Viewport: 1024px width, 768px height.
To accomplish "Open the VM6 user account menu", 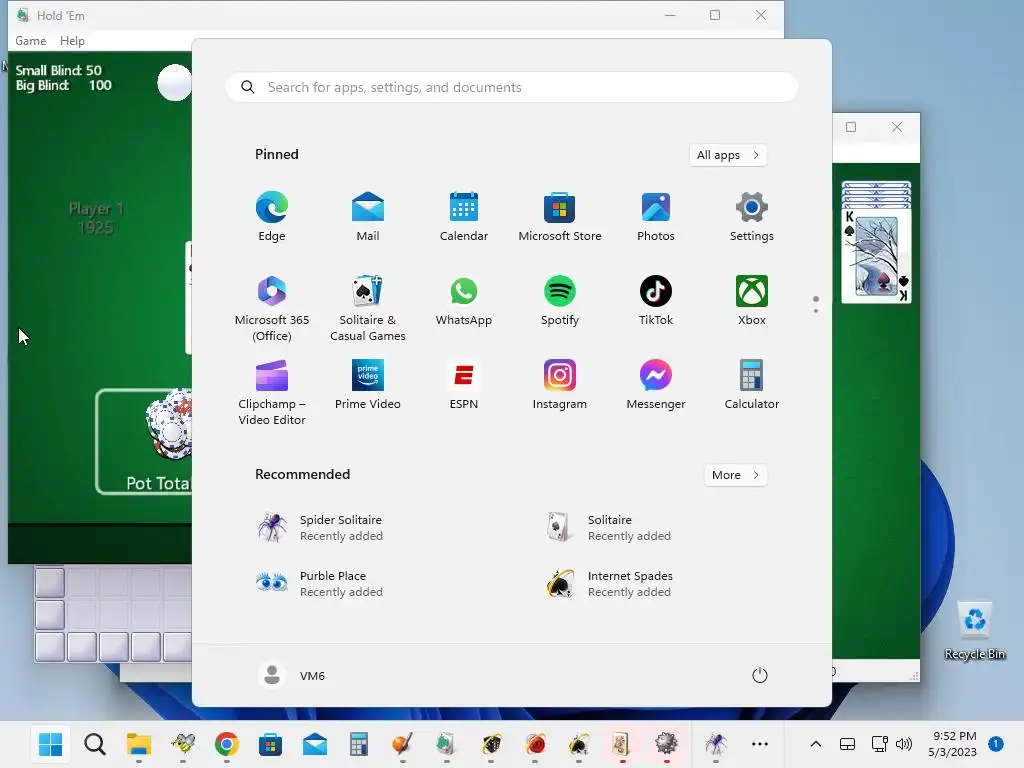I will tap(292, 675).
